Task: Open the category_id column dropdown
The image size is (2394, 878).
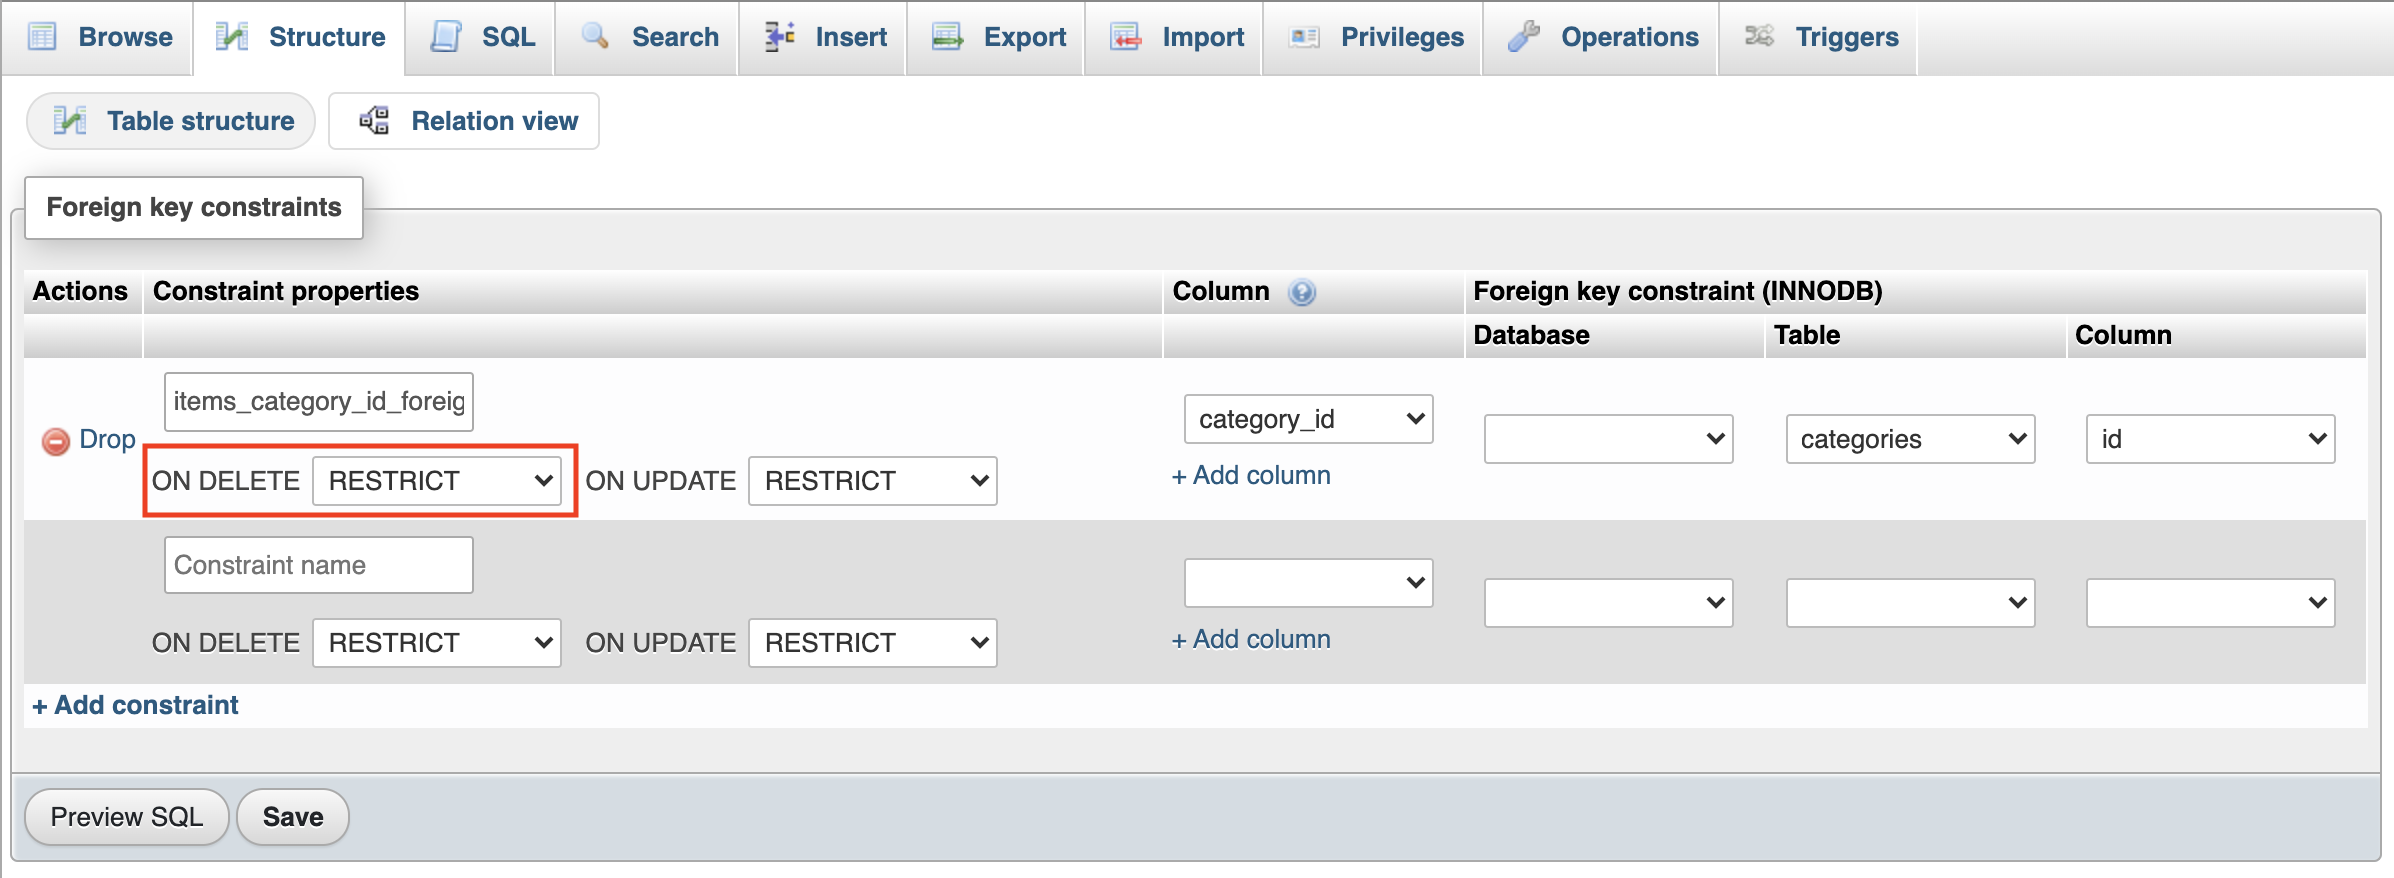Action: point(1308,419)
